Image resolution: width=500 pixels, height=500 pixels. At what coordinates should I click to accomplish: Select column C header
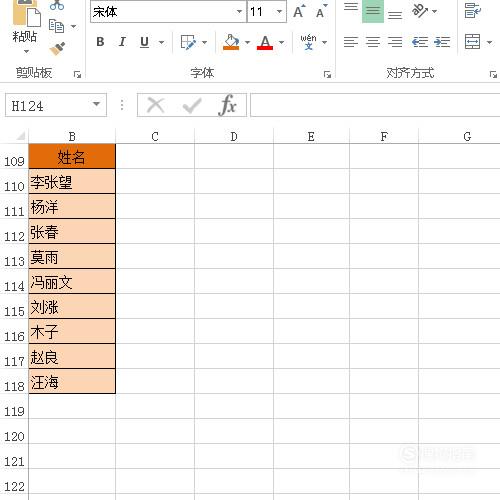click(155, 137)
